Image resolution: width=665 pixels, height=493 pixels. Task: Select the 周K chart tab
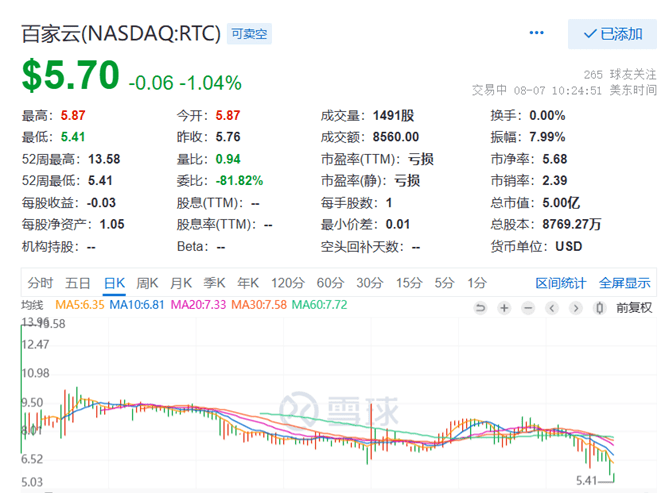point(147,283)
